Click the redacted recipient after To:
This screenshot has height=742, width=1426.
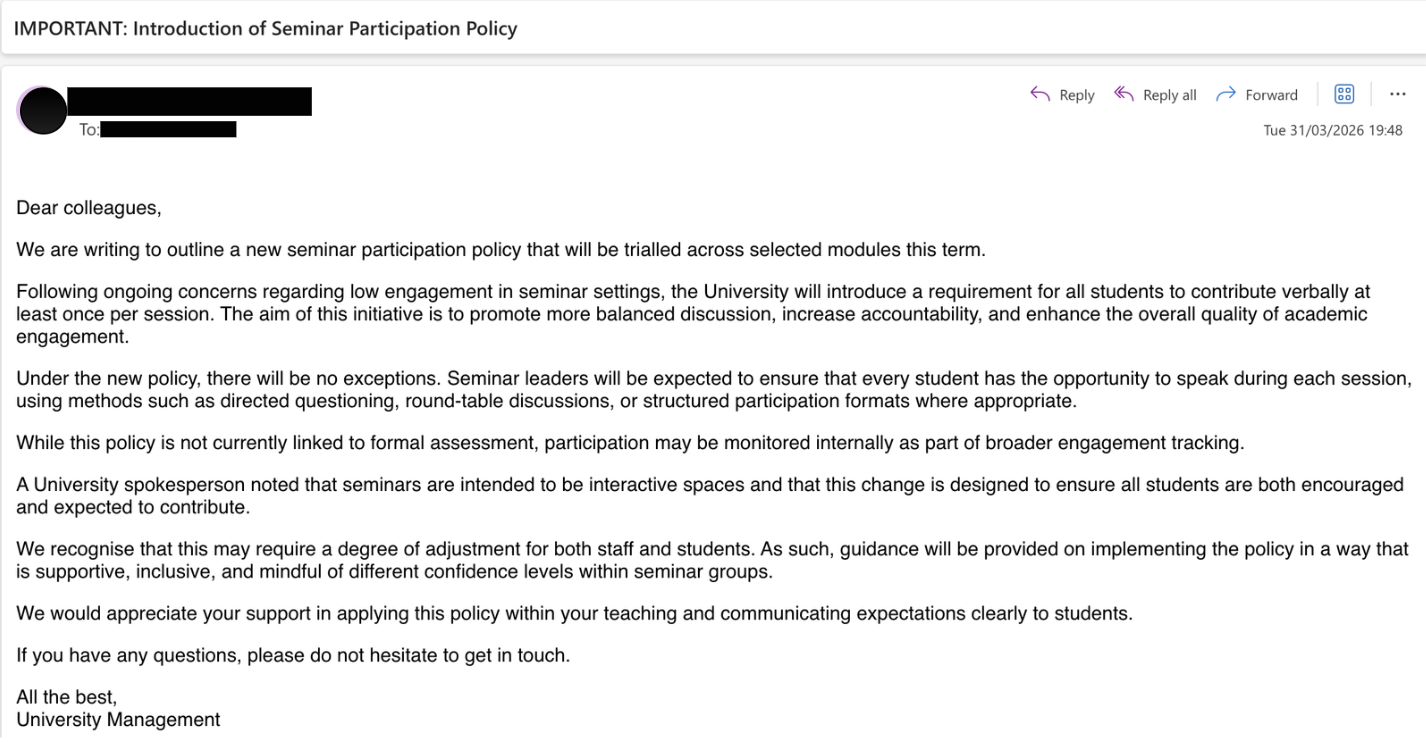point(168,129)
